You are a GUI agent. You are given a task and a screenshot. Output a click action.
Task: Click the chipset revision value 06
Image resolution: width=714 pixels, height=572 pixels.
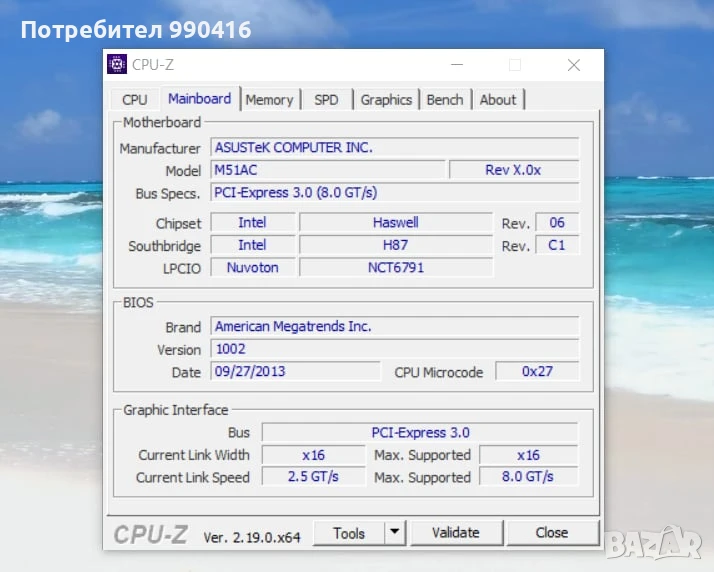pos(557,223)
